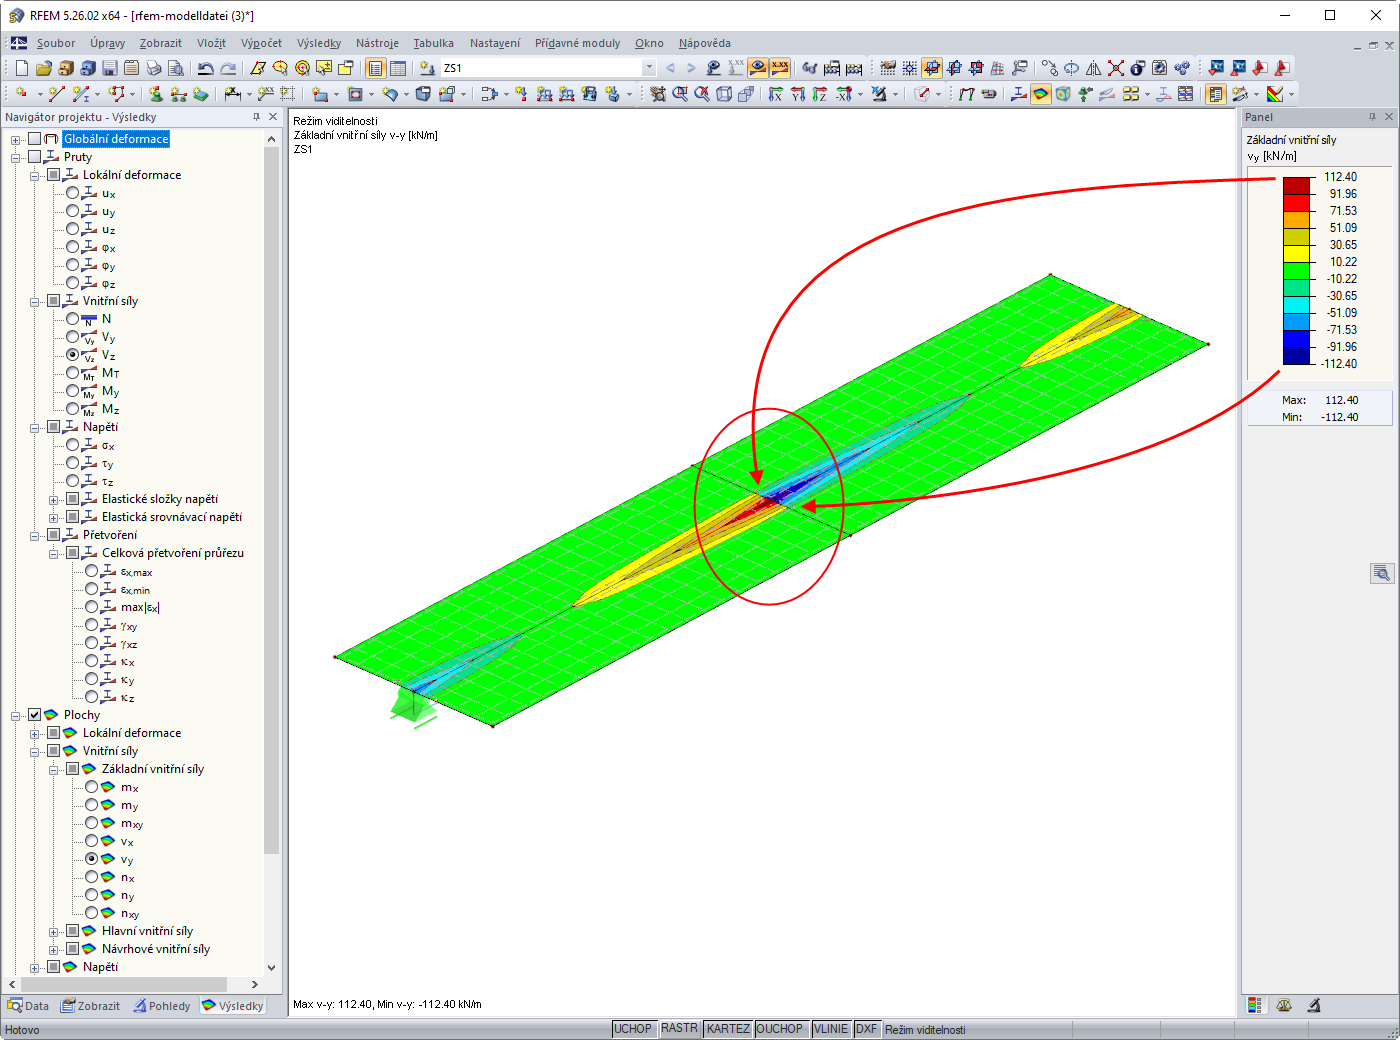Click the red cross-arrows delete icon

tap(1116, 68)
